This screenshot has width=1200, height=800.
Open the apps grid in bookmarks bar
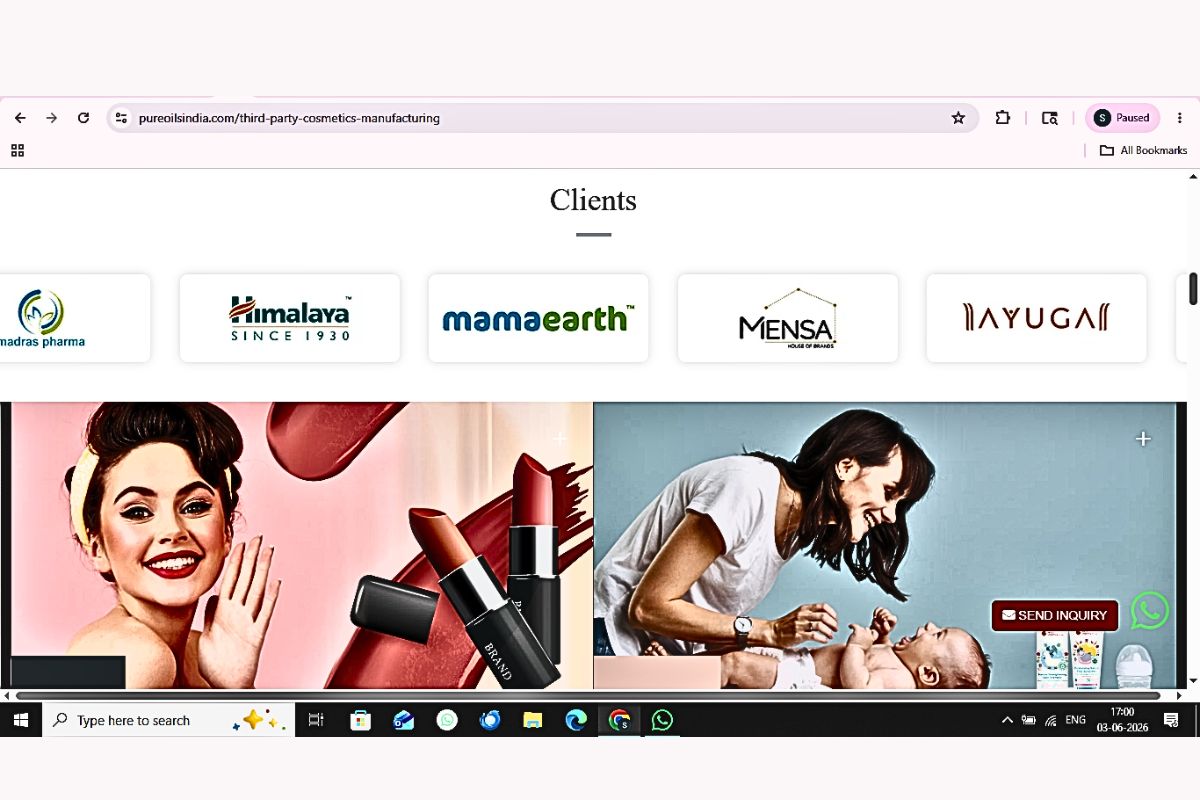(17, 150)
